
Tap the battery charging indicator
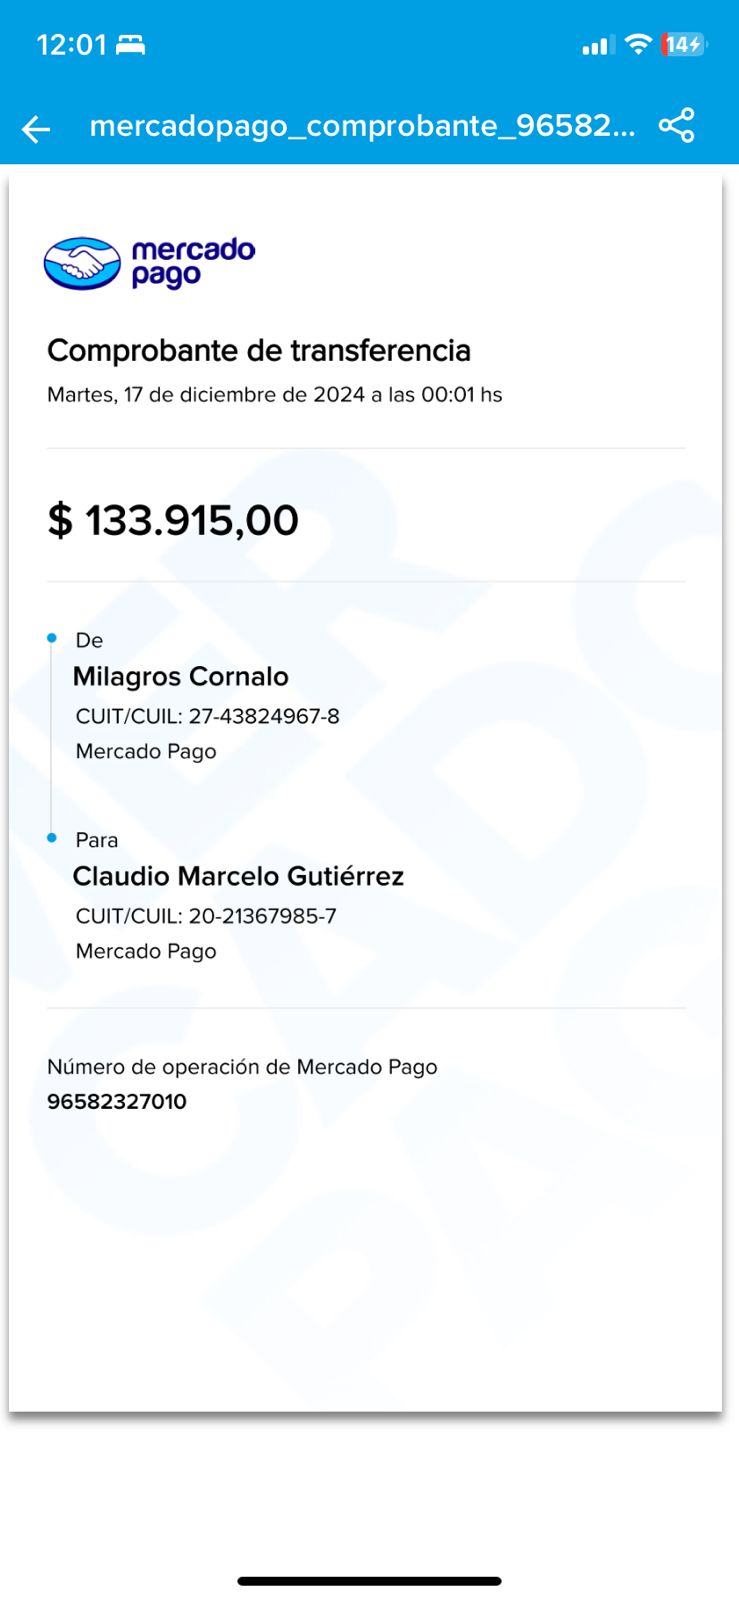[684, 44]
